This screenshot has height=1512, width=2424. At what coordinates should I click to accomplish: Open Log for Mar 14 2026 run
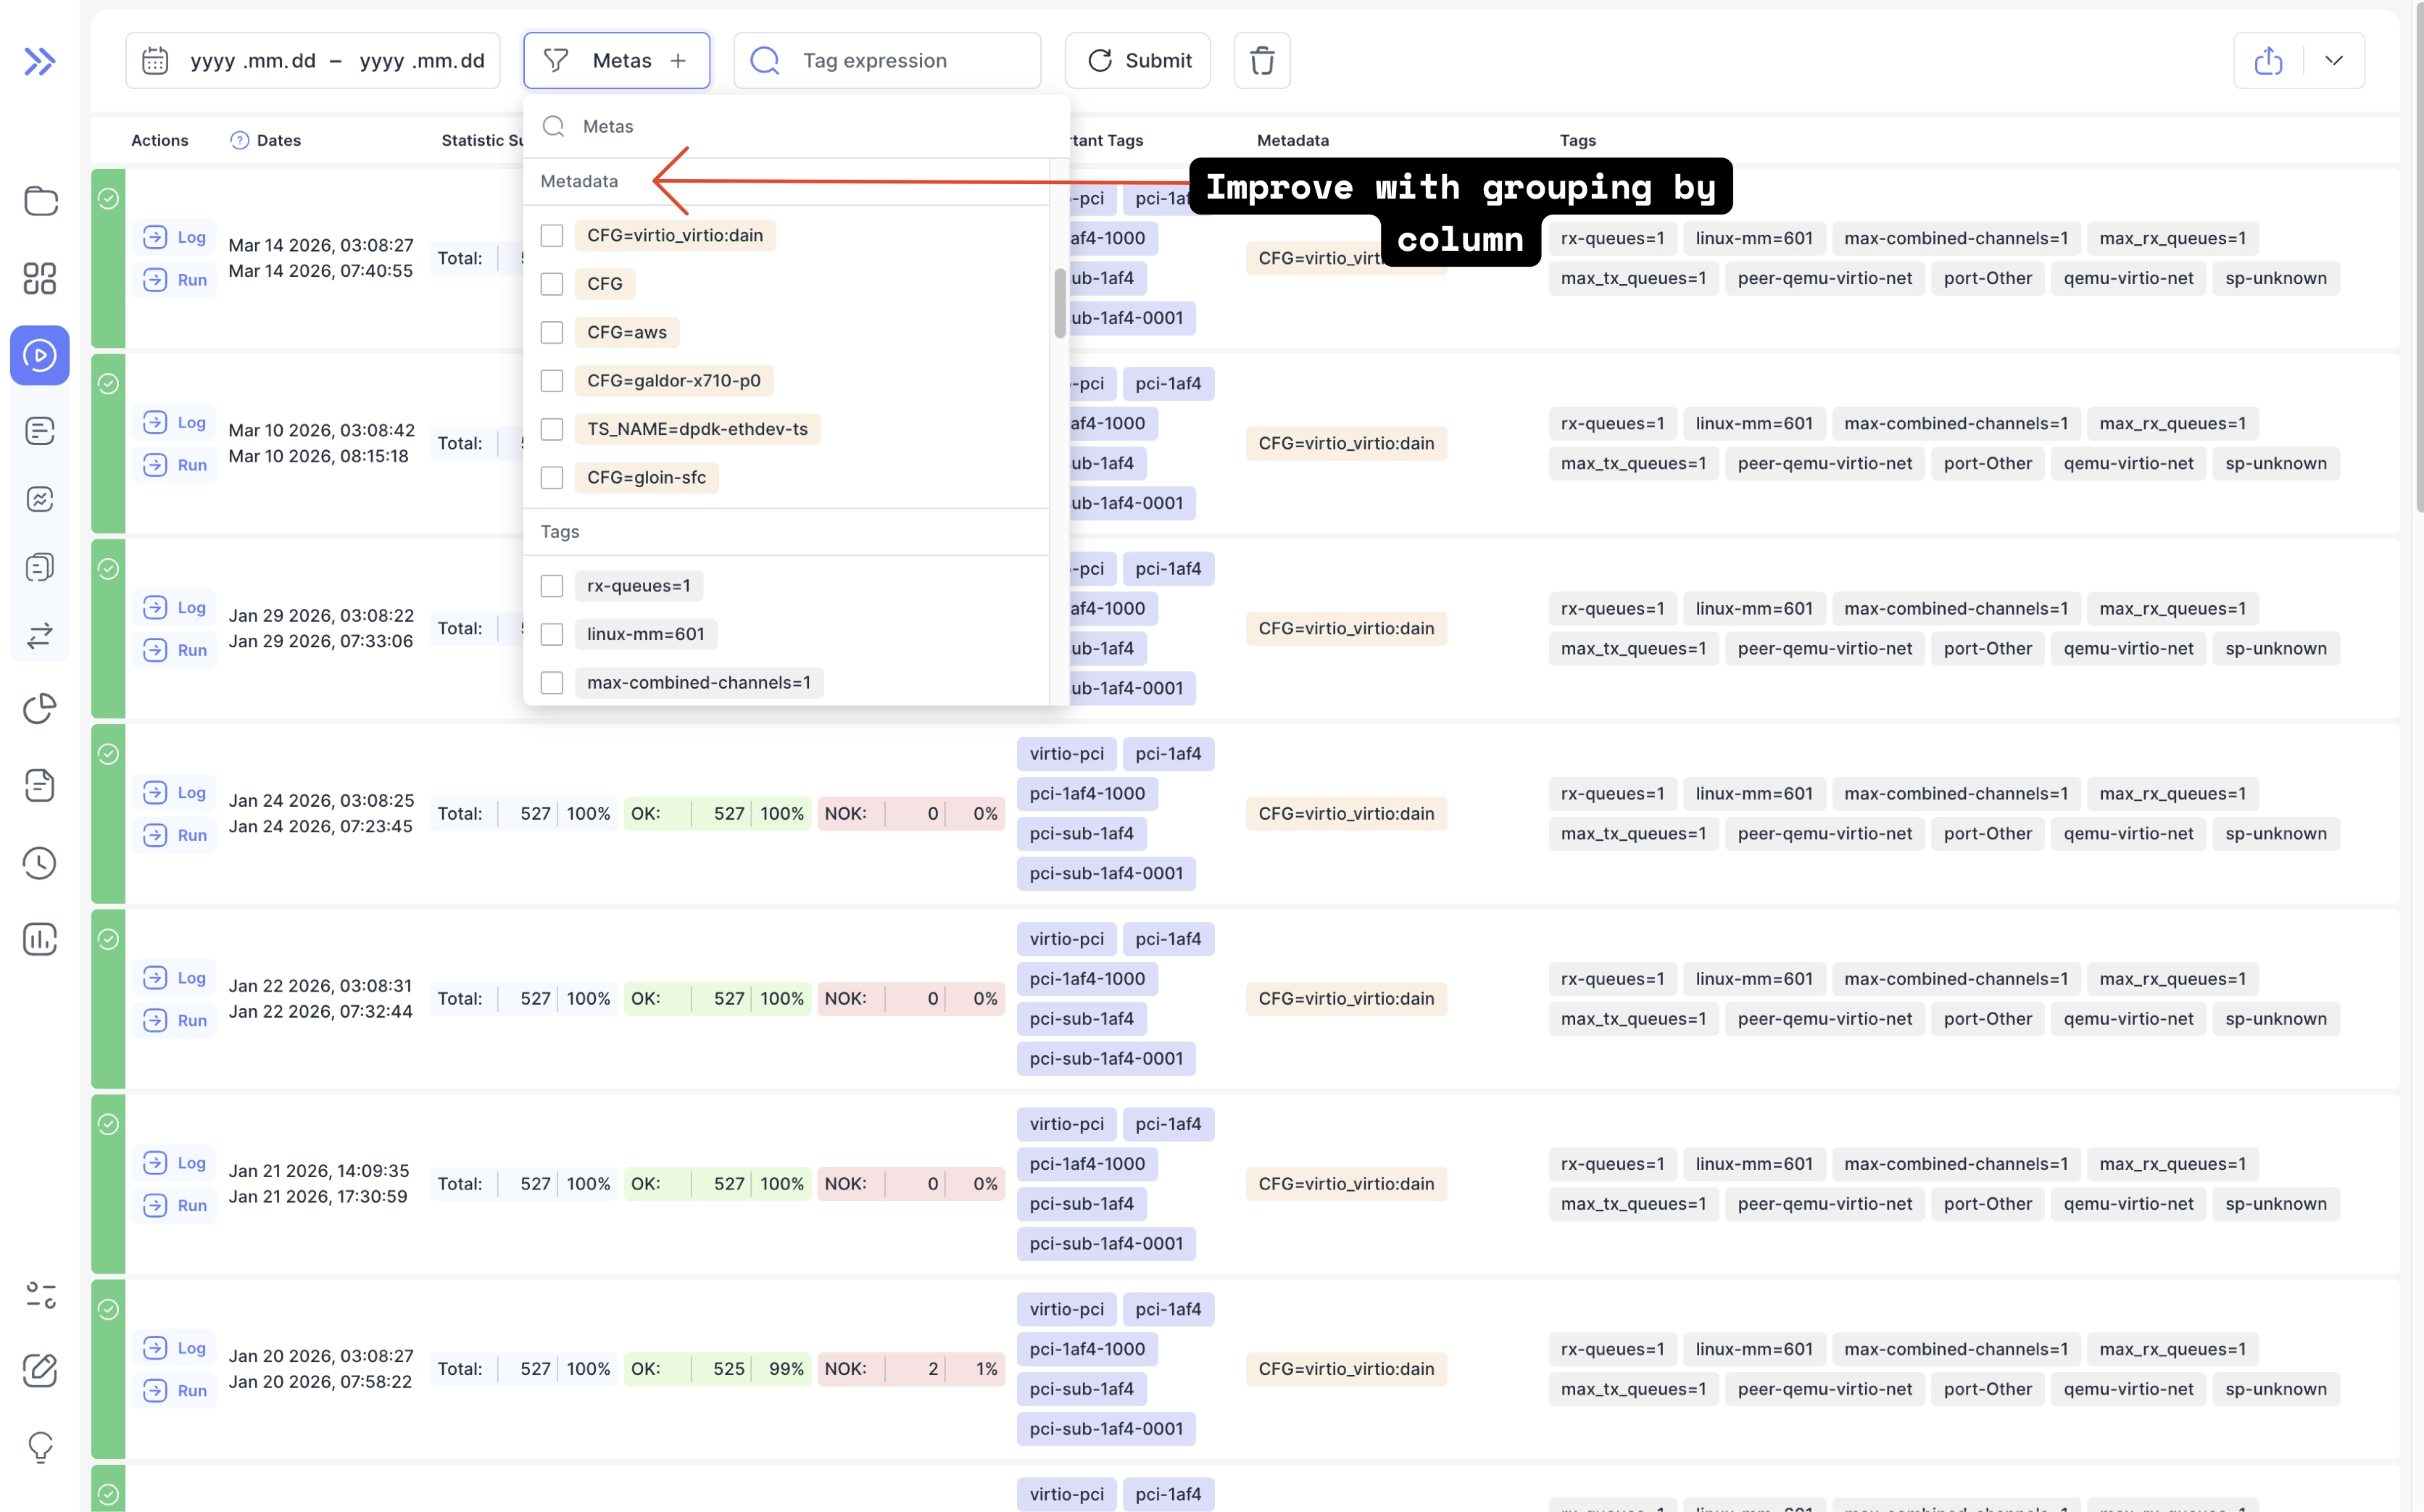click(x=175, y=237)
